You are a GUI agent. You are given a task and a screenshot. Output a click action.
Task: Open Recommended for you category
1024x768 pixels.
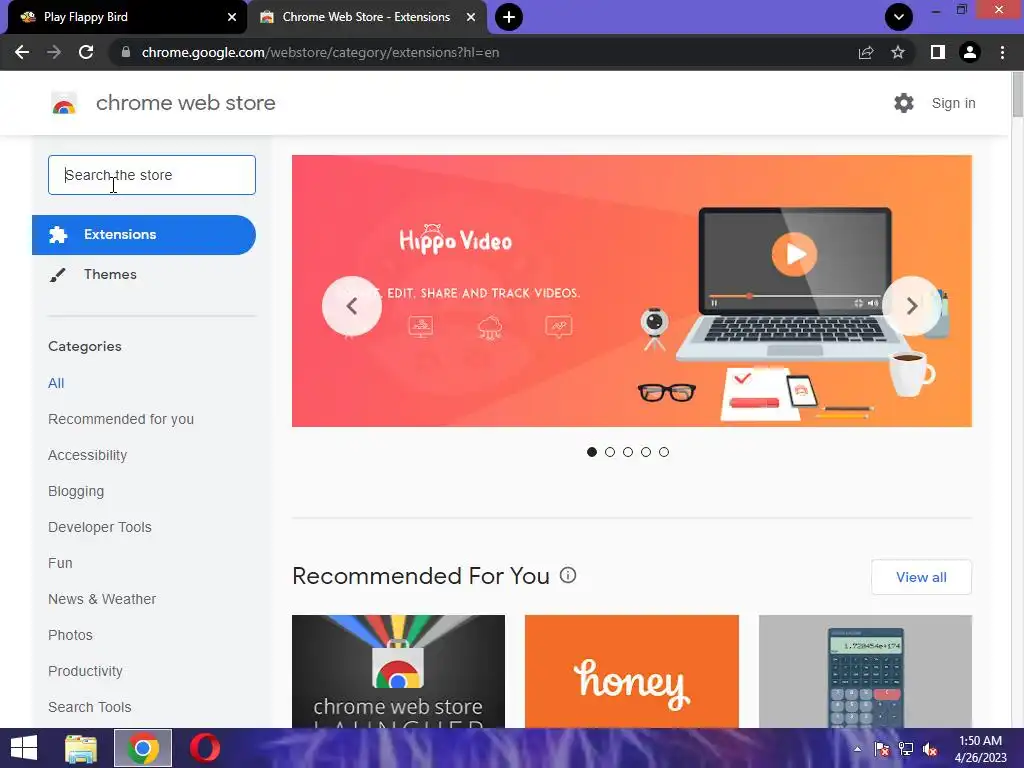(121, 419)
